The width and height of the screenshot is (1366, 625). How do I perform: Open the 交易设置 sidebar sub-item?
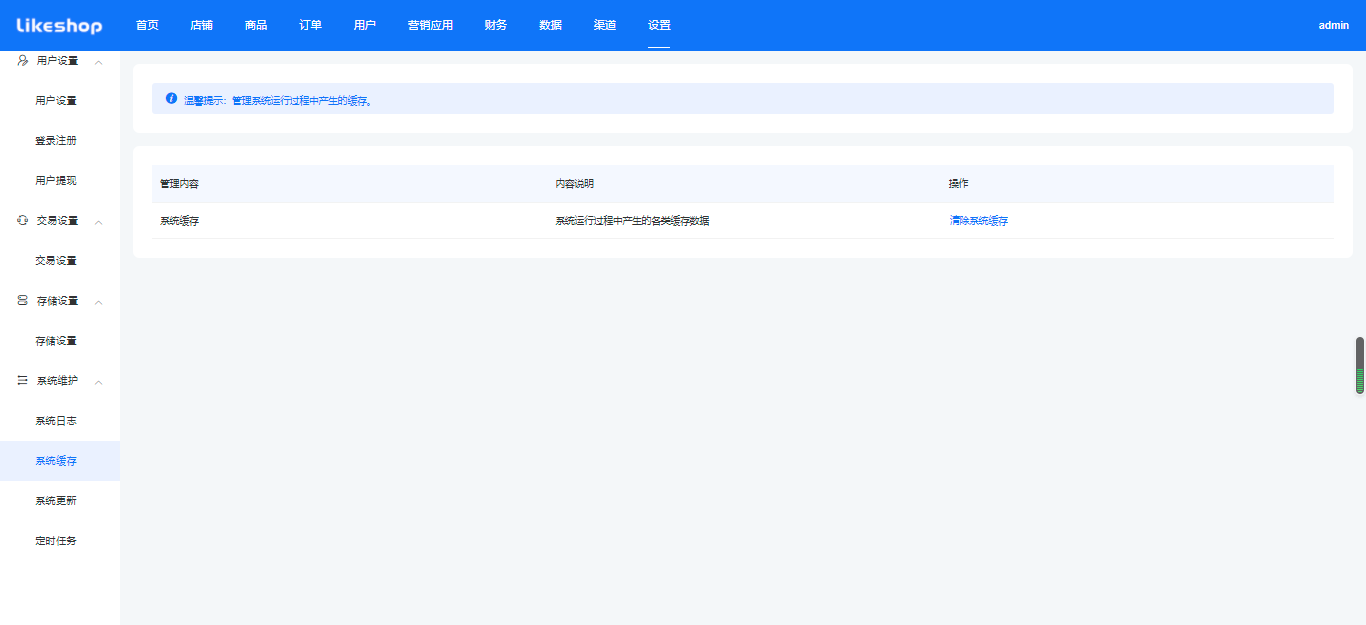pos(60,261)
